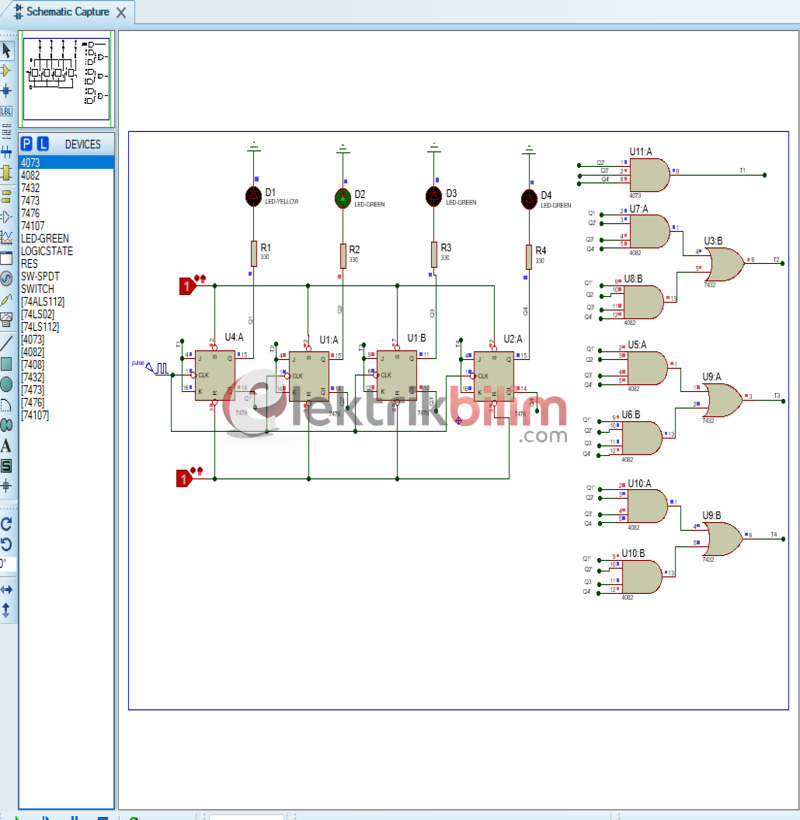Select the Selection Mode arrow tool
The height and width of the screenshot is (820, 800).
[6, 50]
